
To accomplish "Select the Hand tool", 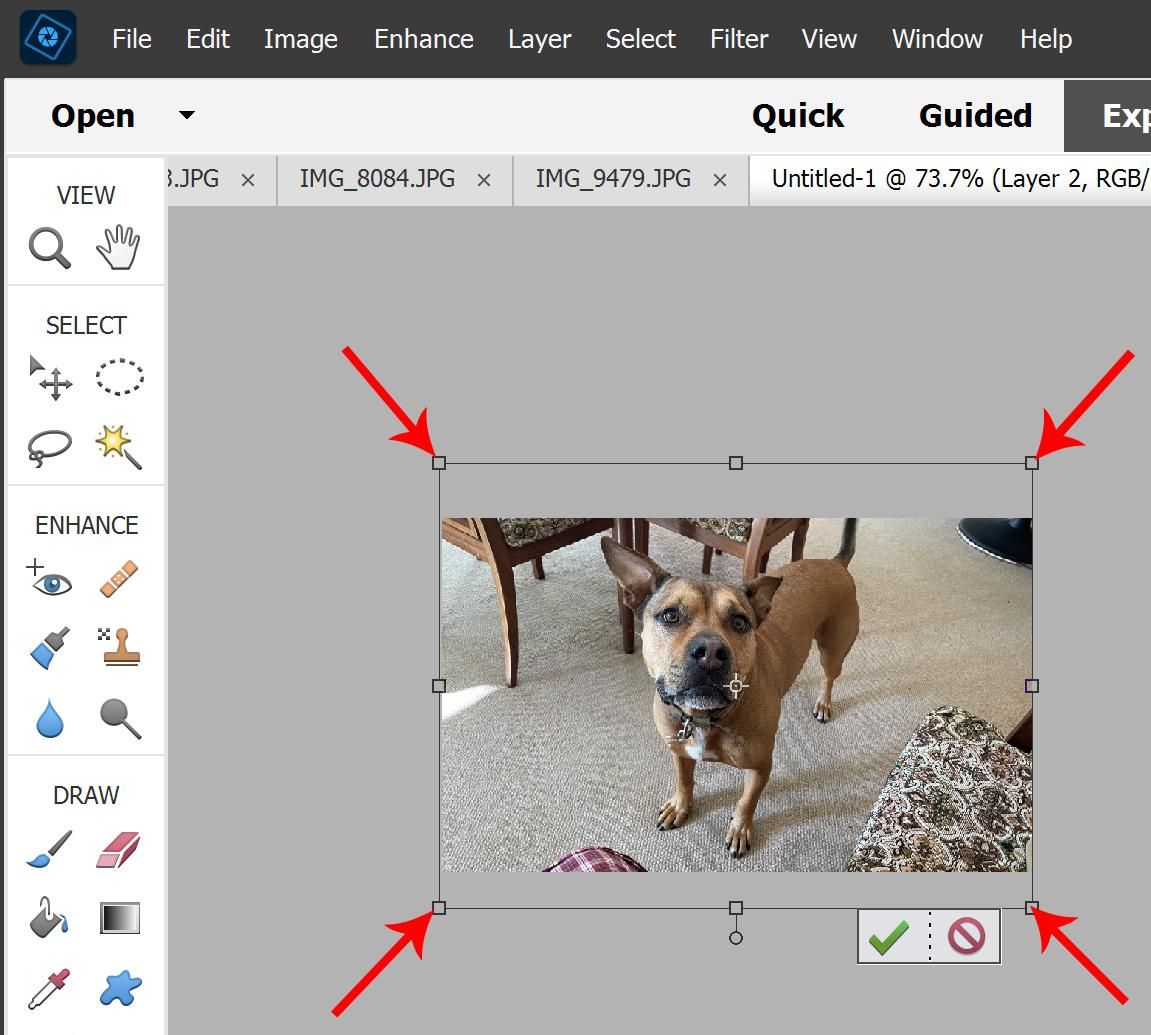I will 118,246.
